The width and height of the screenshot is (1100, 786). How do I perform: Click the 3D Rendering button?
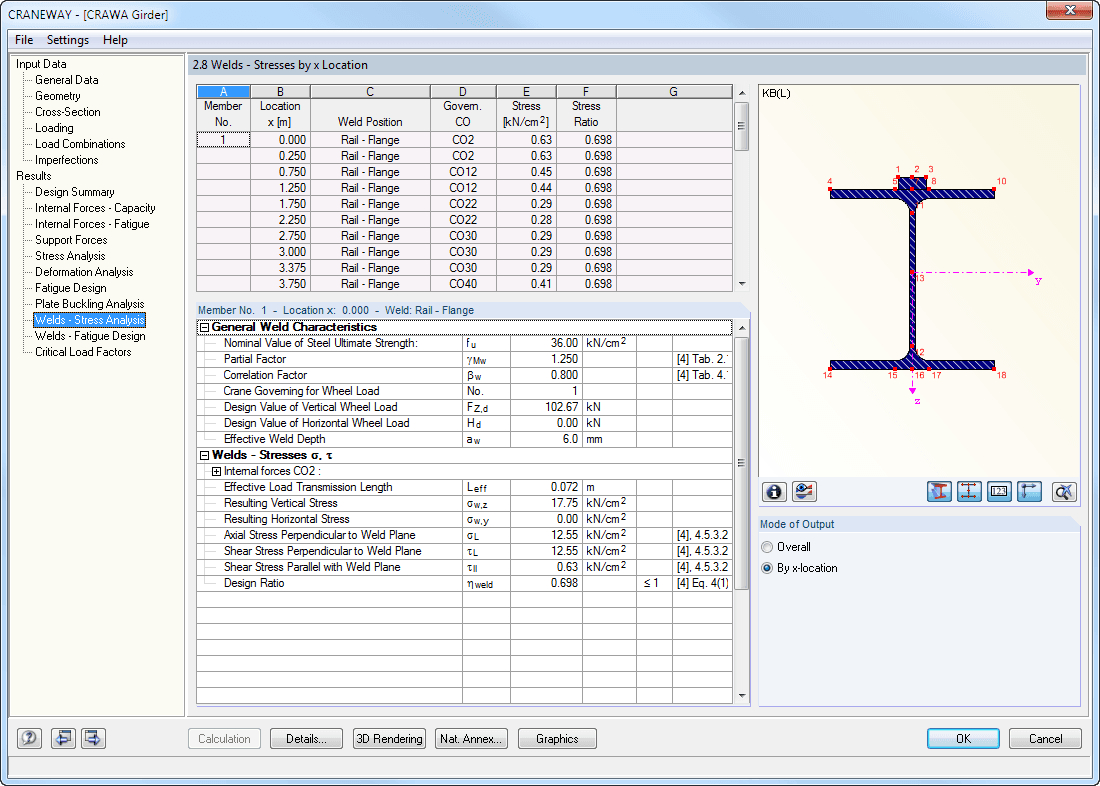389,738
